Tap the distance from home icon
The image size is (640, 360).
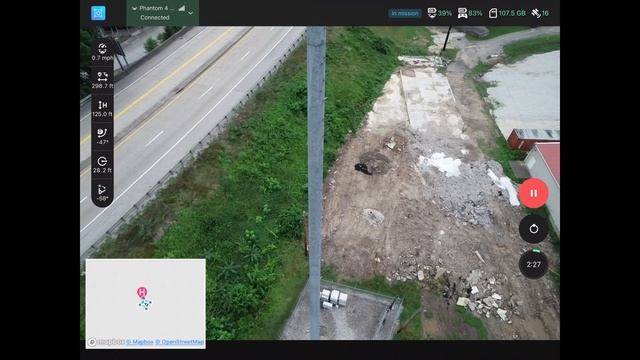pyautogui.click(x=102, y=76)
